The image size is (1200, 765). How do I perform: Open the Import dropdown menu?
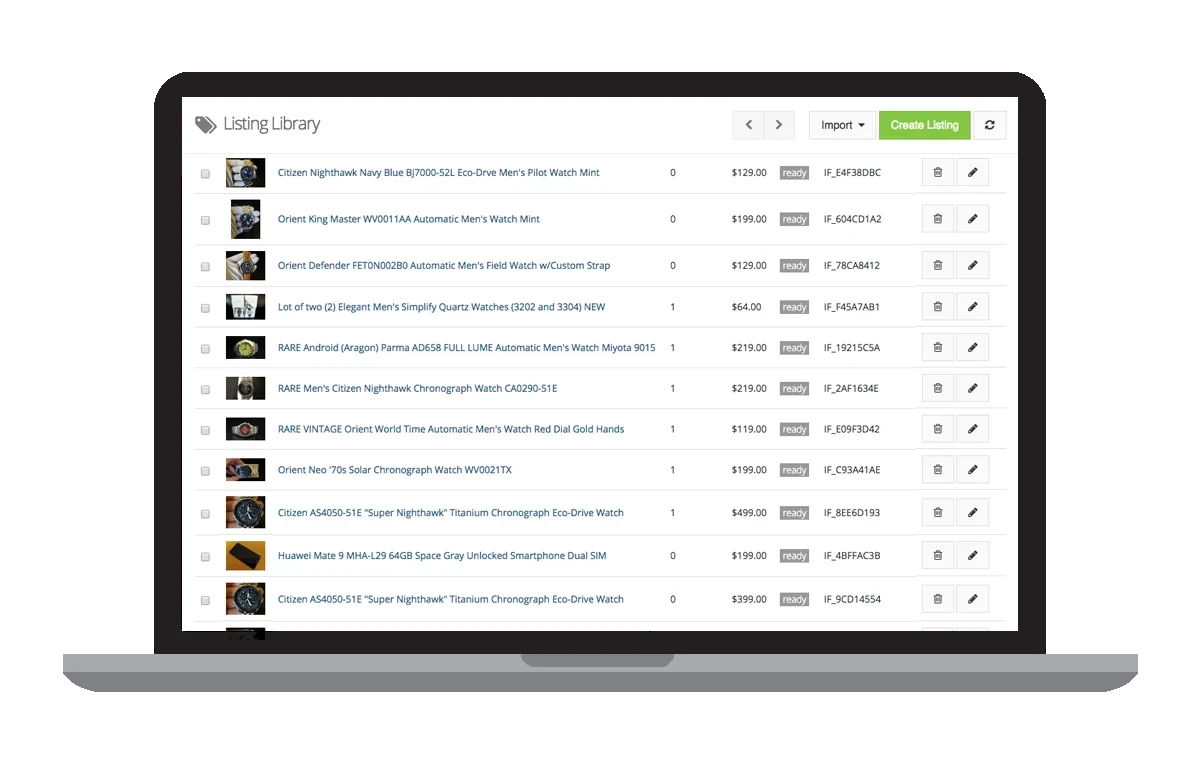coord(842,125)
